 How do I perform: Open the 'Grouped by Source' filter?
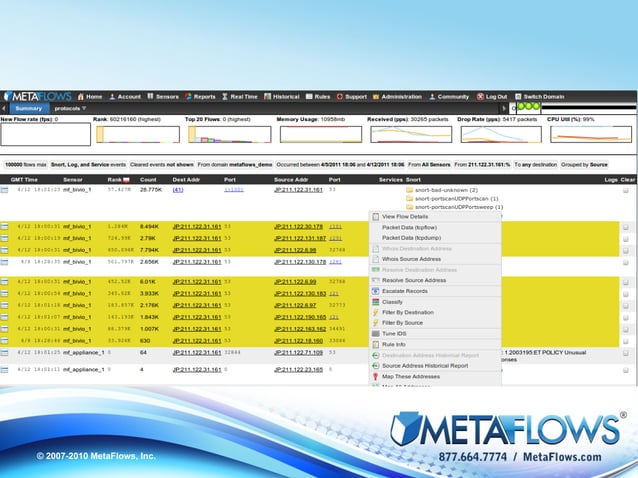coord(584,165)
